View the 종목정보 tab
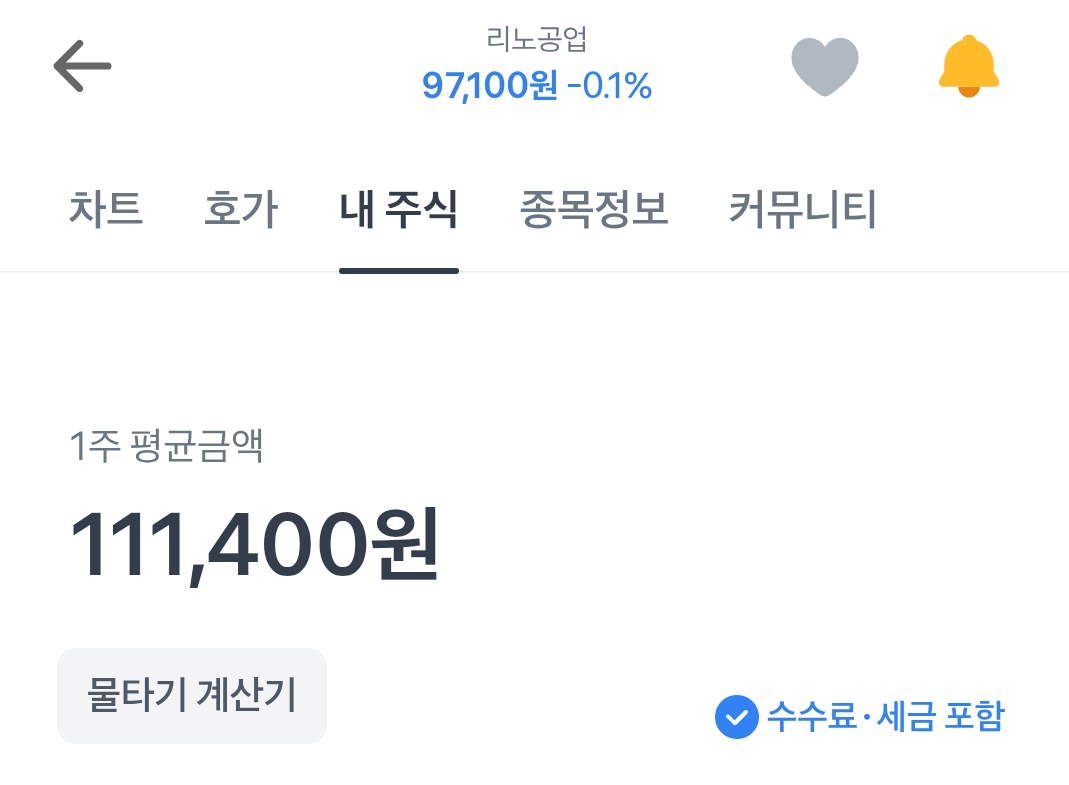Image resolution: width=1069 pixels, height=785 pixels. pos(594,211)
